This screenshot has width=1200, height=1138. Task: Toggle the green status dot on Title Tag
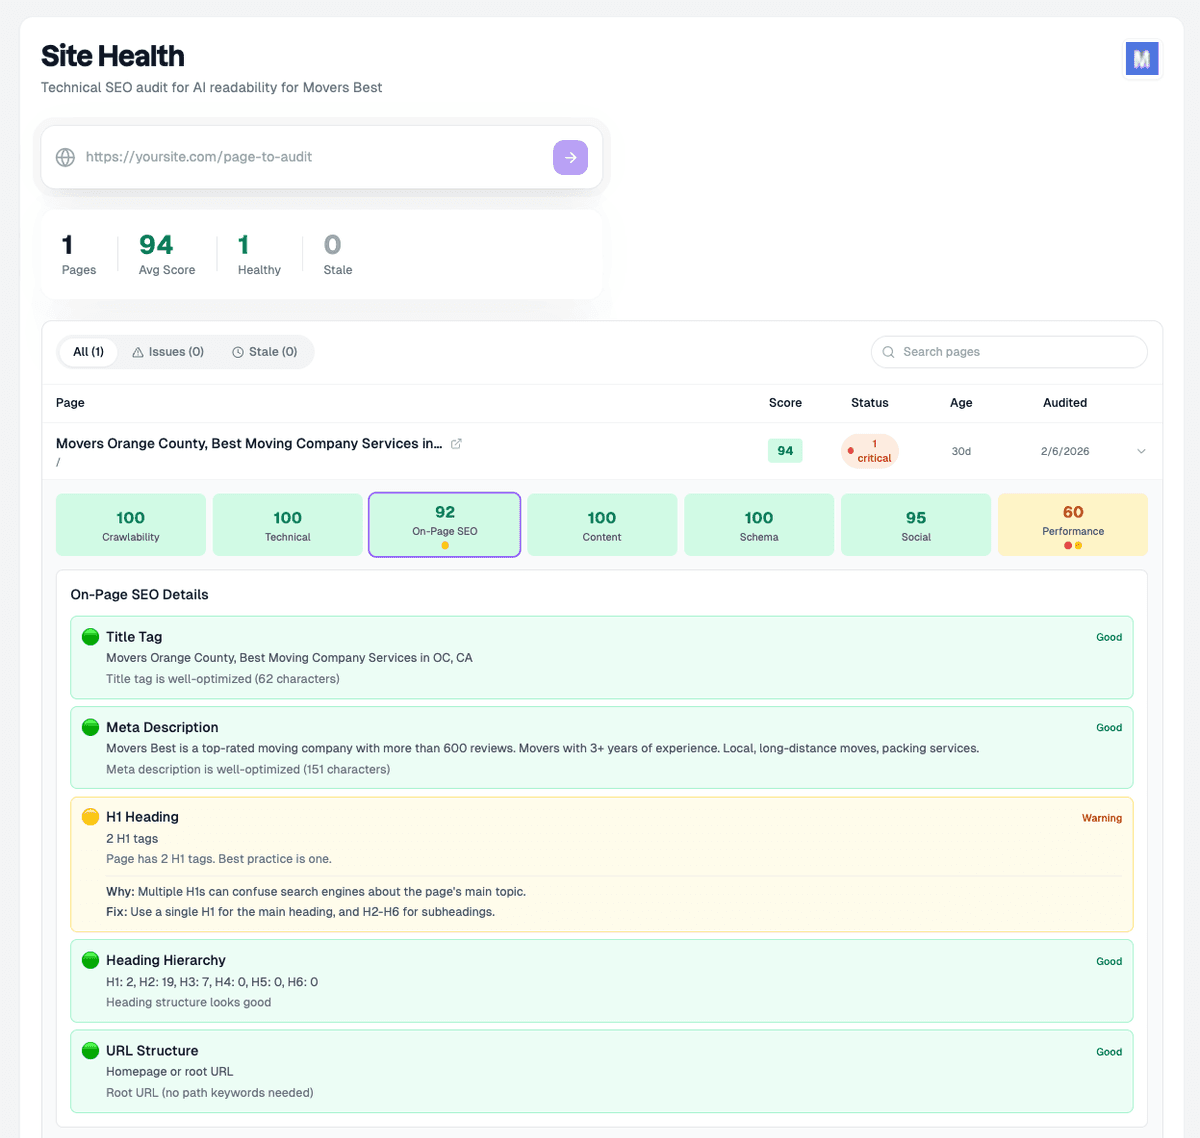pos(90,636)
